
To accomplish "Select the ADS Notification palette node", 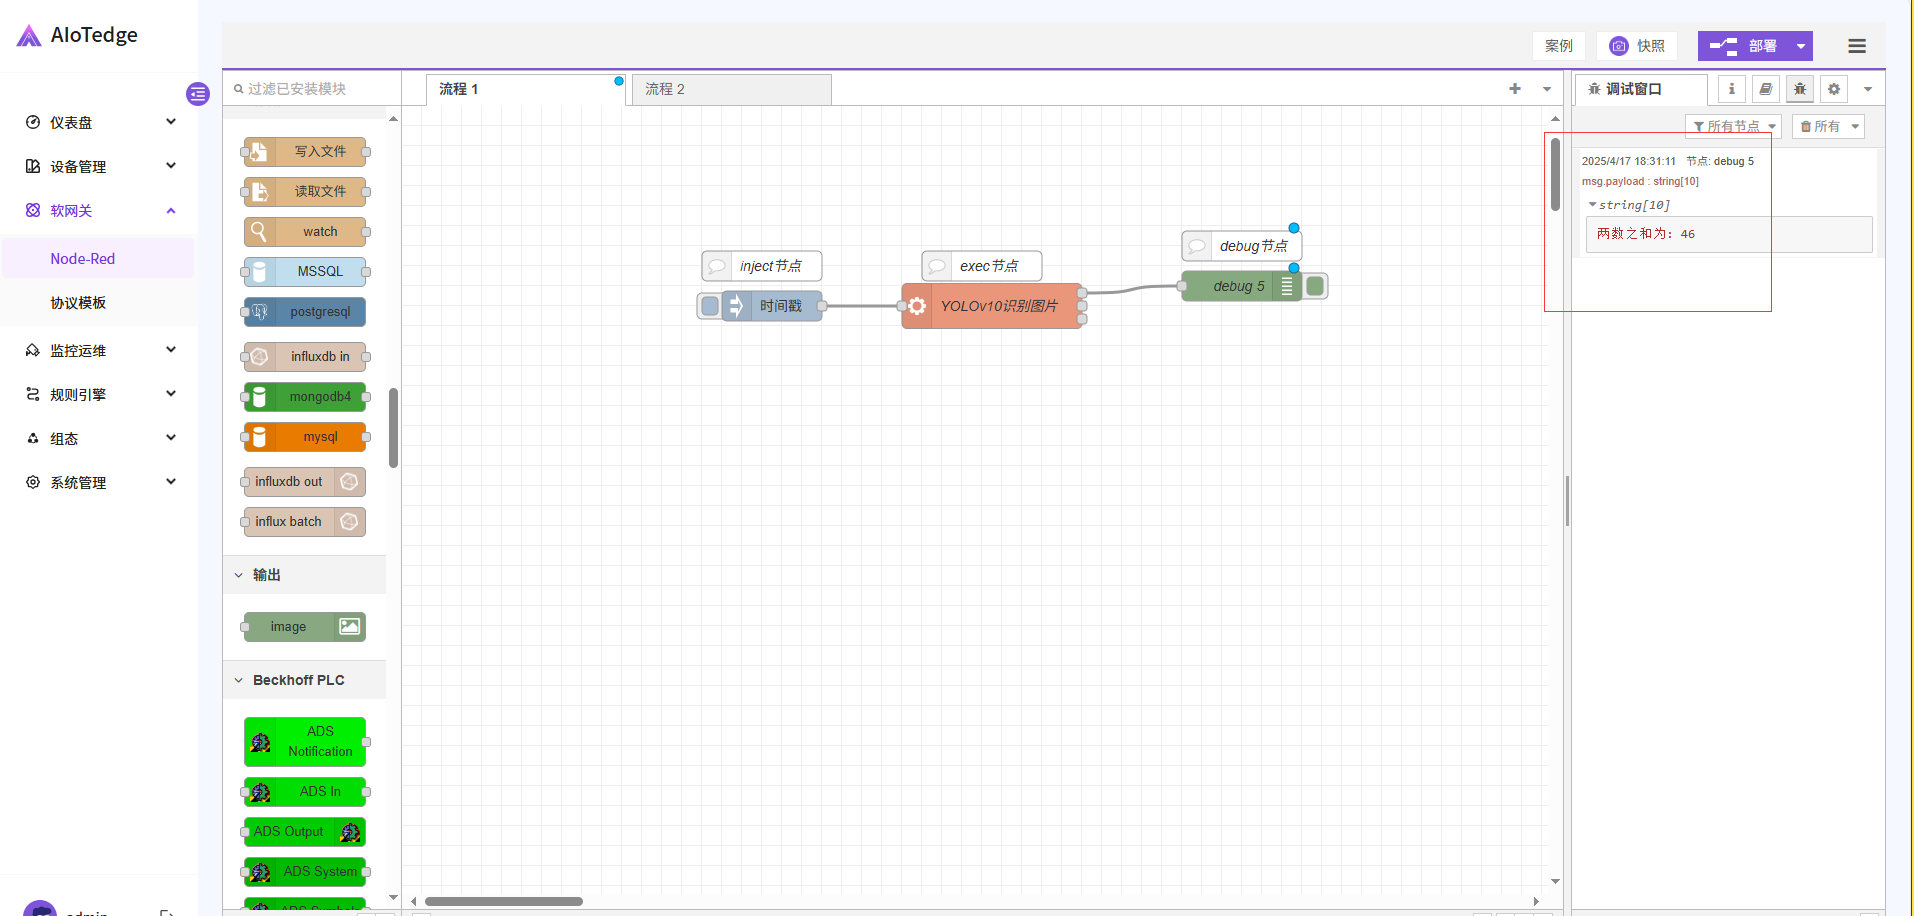I will pyautogui.click(x=305, y=742).
